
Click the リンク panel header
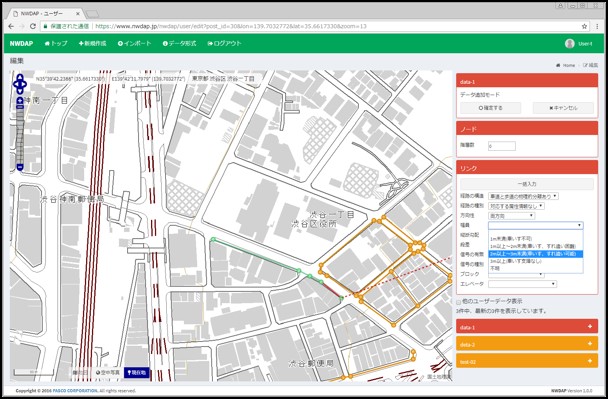click(x=527, y=168)
